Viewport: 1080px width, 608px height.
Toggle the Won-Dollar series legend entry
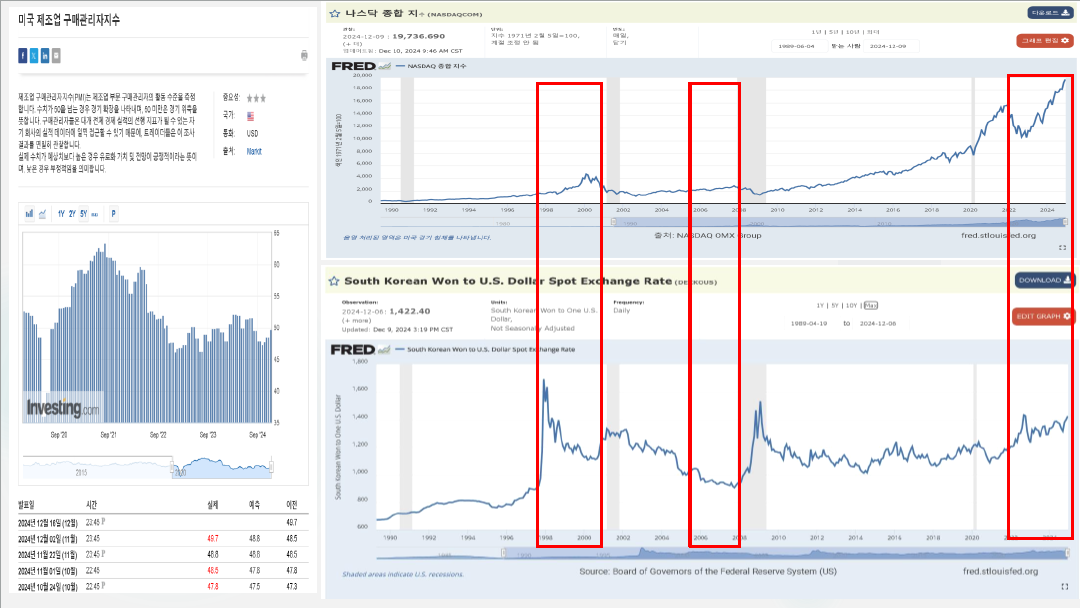tap(486, 350)
